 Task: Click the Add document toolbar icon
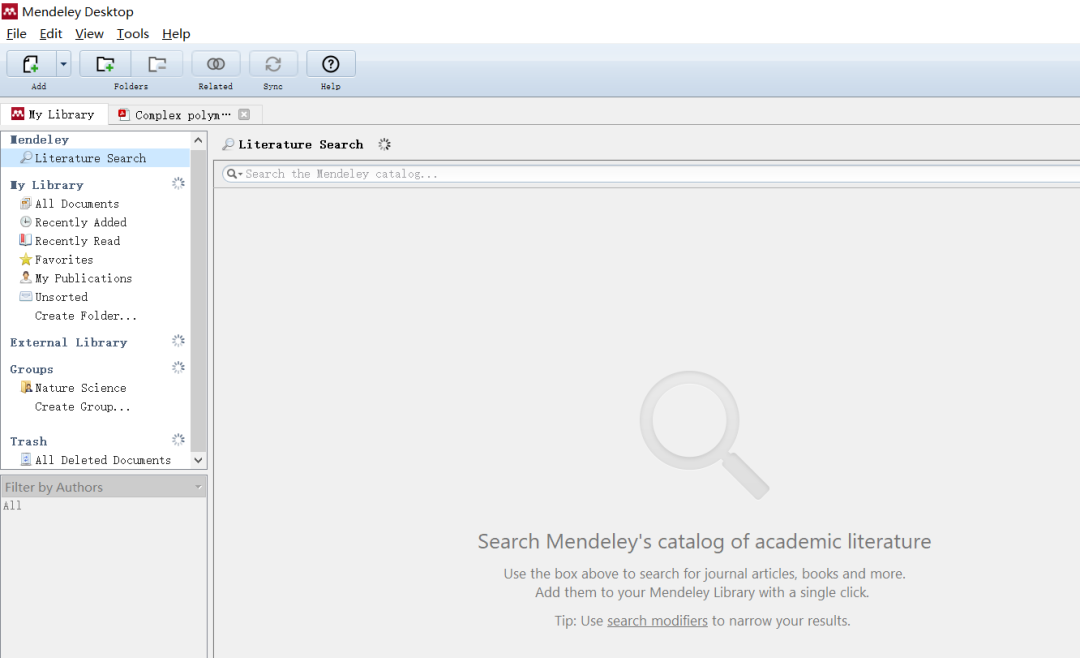tap(31, 64)
